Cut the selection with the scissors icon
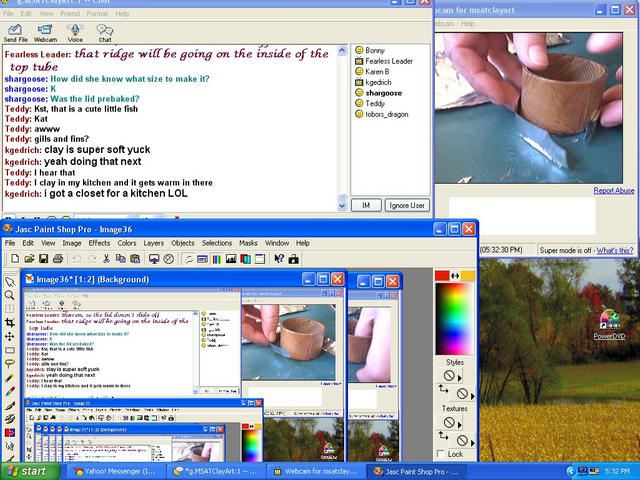This screenshot has width=640, height=480. point(106,259)
